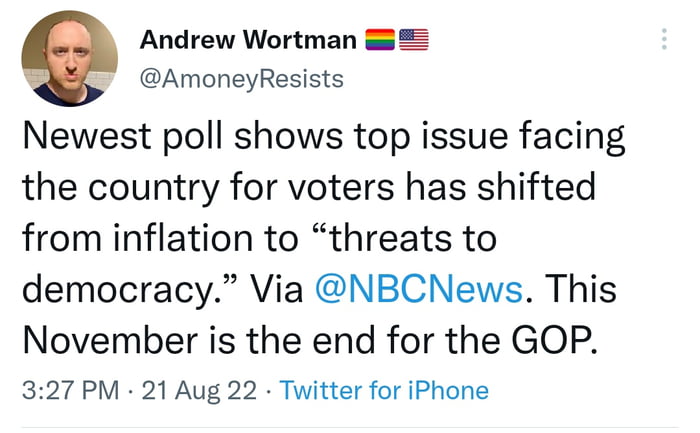
Task: Click the Twitter for iPhone source link
Action: [385, 390]
